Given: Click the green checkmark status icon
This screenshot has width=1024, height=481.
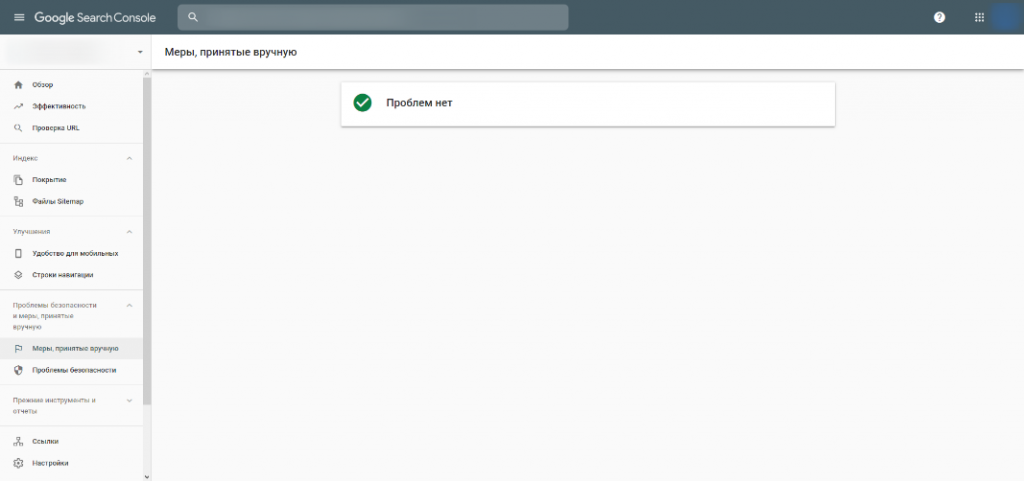Looking at the screenshot, I should click(362, 103).
